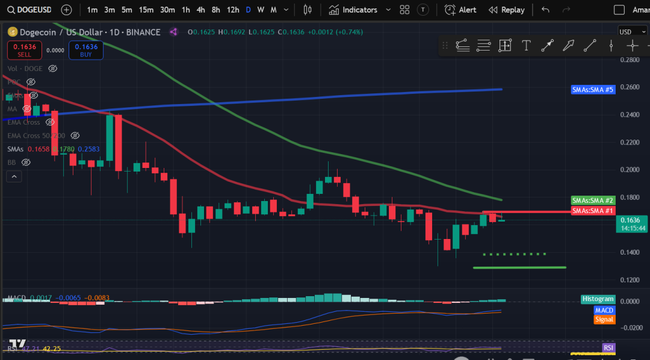Switch to the 8h timeframe
Screen dimensions: 650x360
click(x=216, y=10)
